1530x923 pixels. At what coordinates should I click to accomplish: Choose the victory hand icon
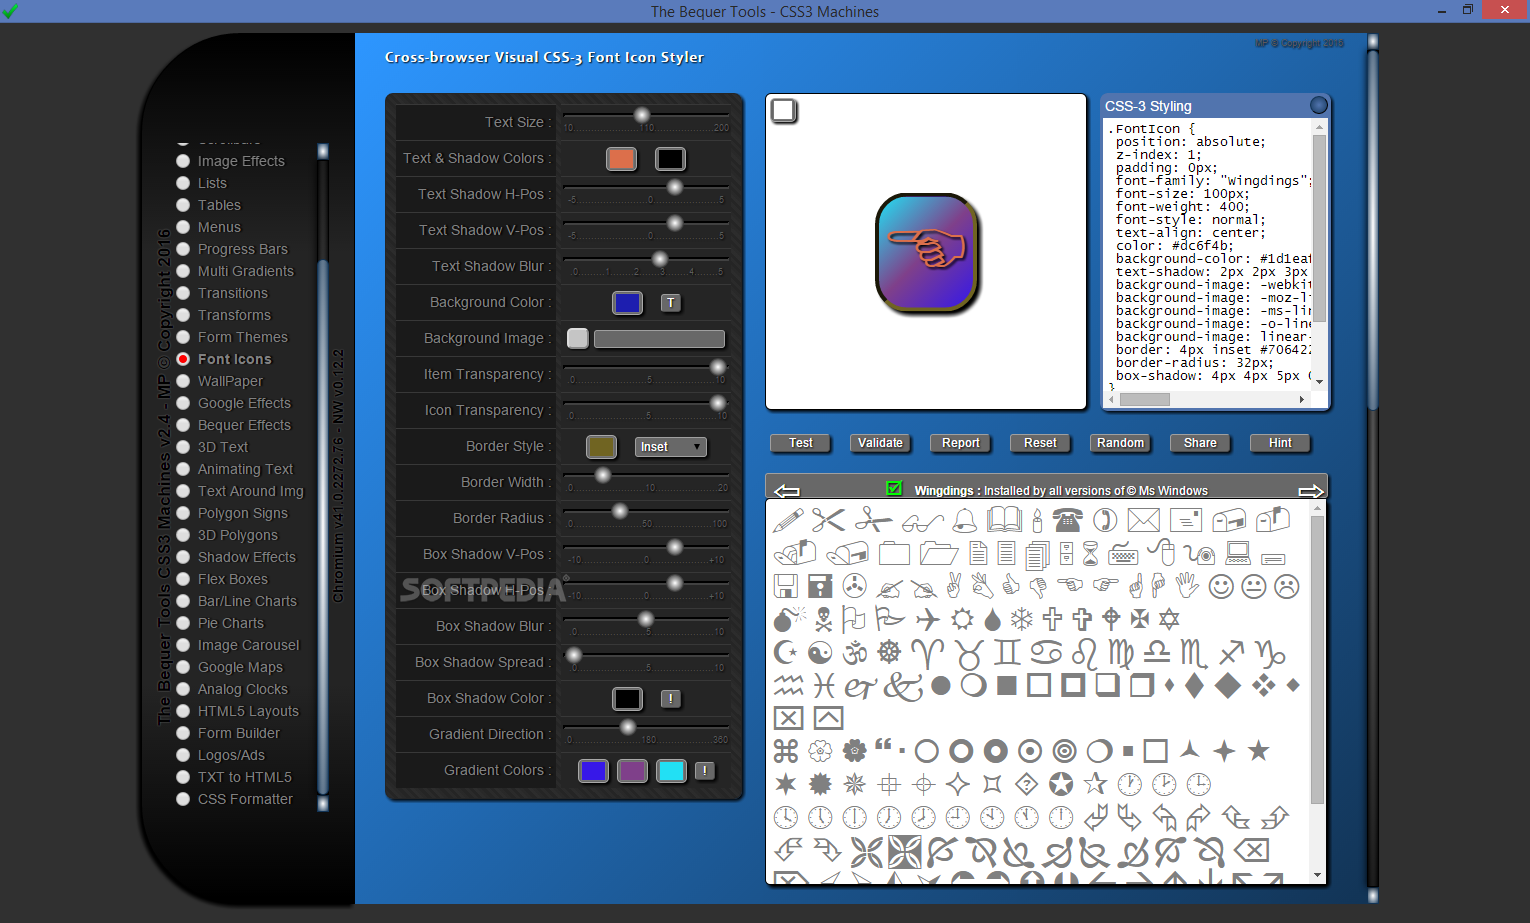[953, 586]
